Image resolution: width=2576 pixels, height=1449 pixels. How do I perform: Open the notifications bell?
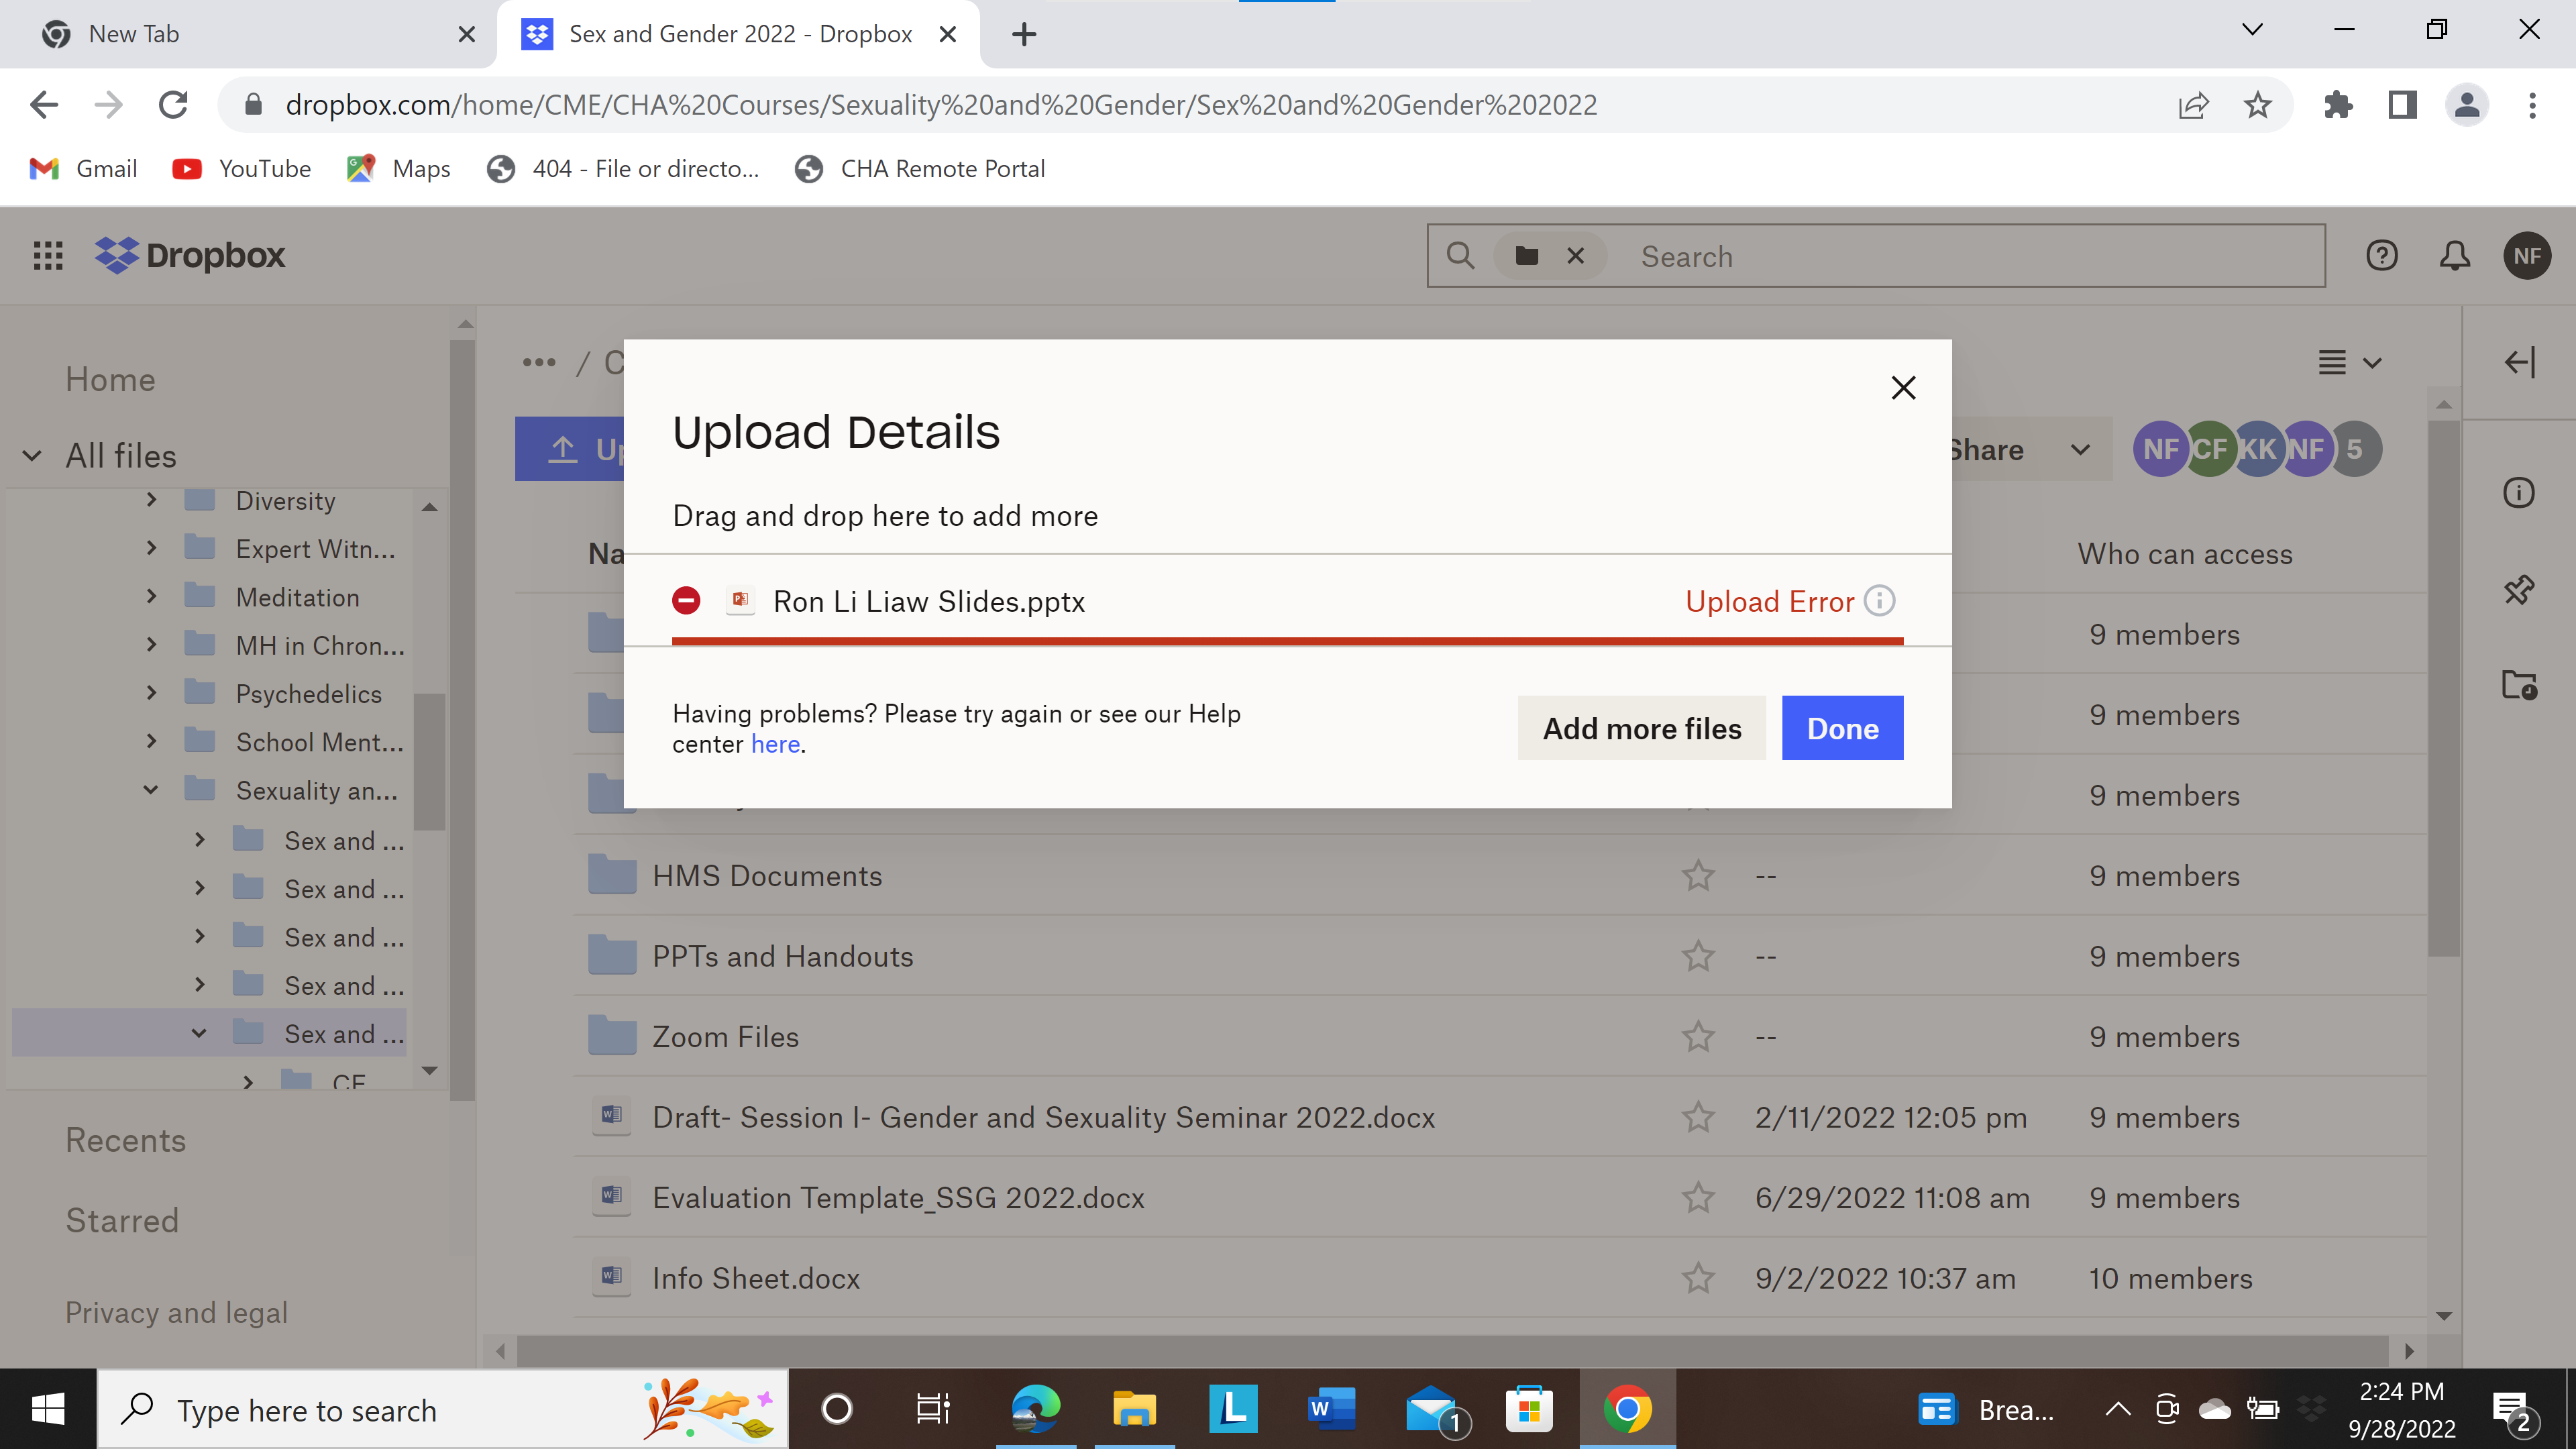[2455, 256]
